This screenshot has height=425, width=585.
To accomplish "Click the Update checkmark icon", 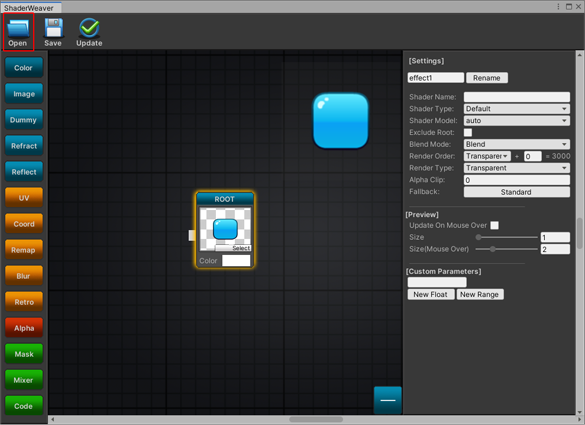I will pos(89,28).
